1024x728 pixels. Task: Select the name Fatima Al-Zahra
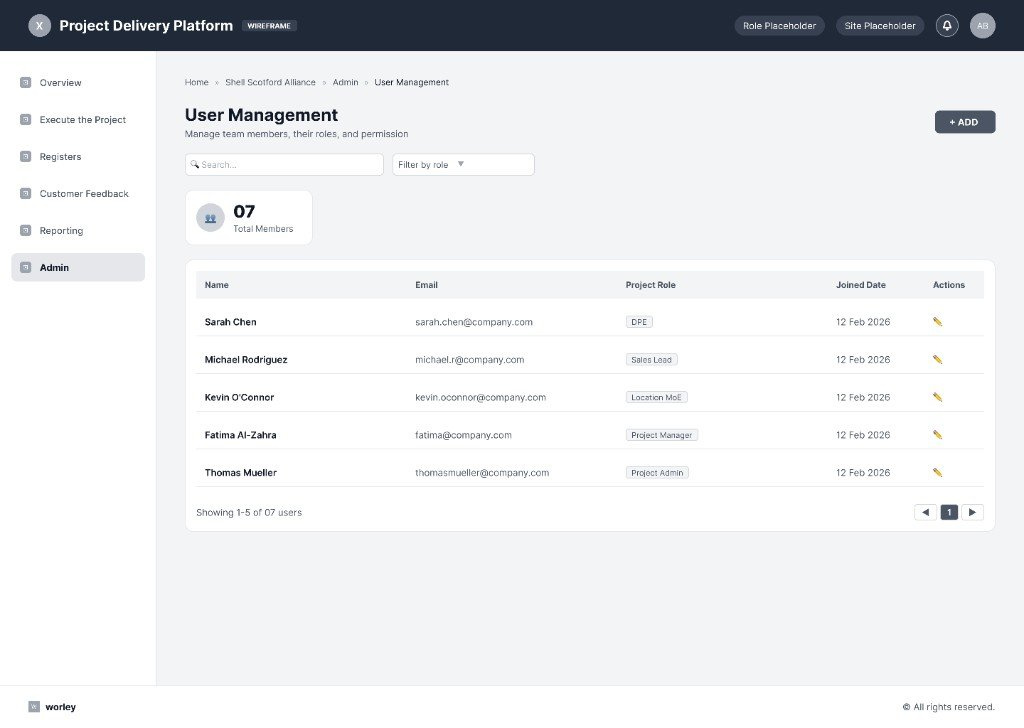coord(240,435)
